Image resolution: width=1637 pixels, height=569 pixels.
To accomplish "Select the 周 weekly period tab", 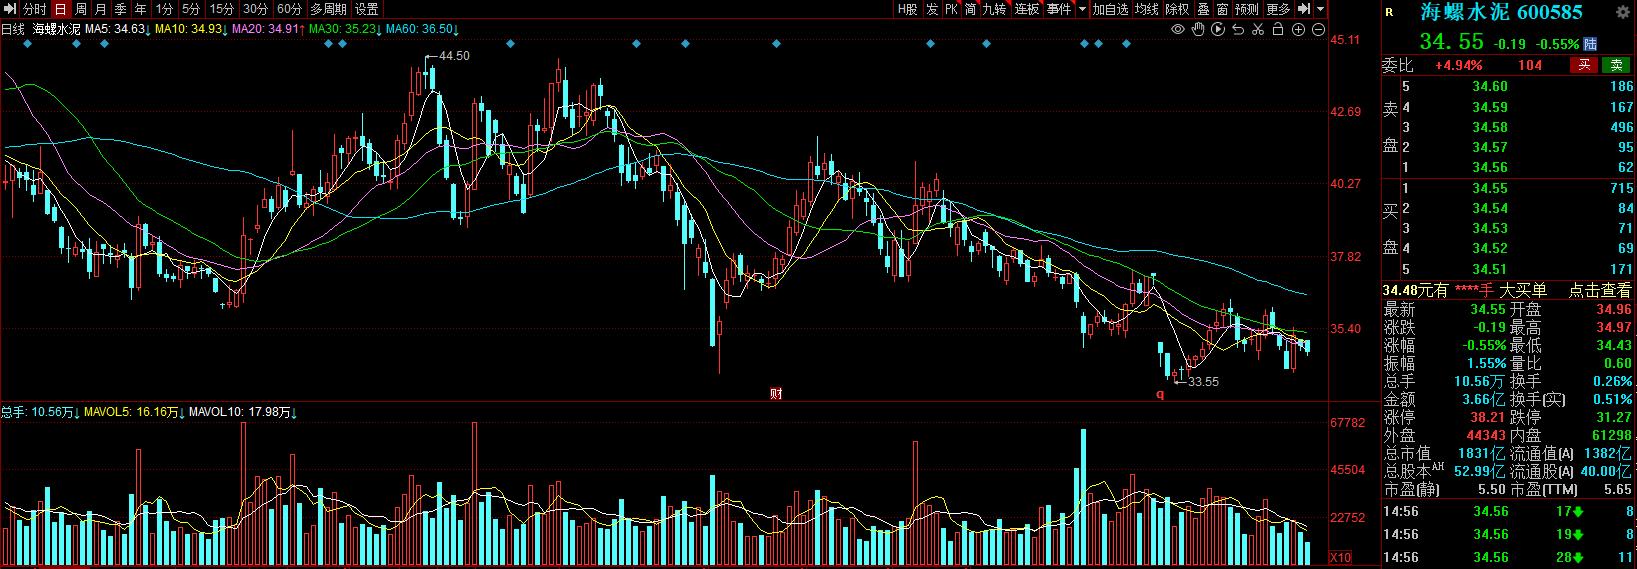I will coord(80,9).
